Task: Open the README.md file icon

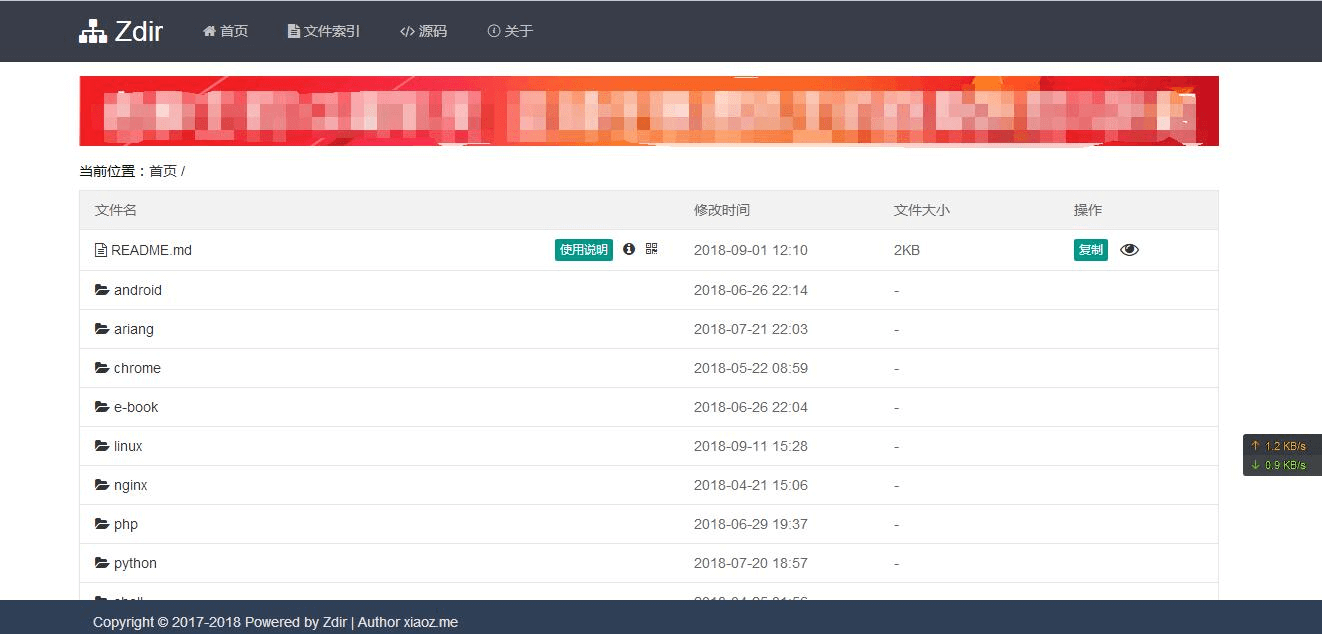Action: [99, 250]
